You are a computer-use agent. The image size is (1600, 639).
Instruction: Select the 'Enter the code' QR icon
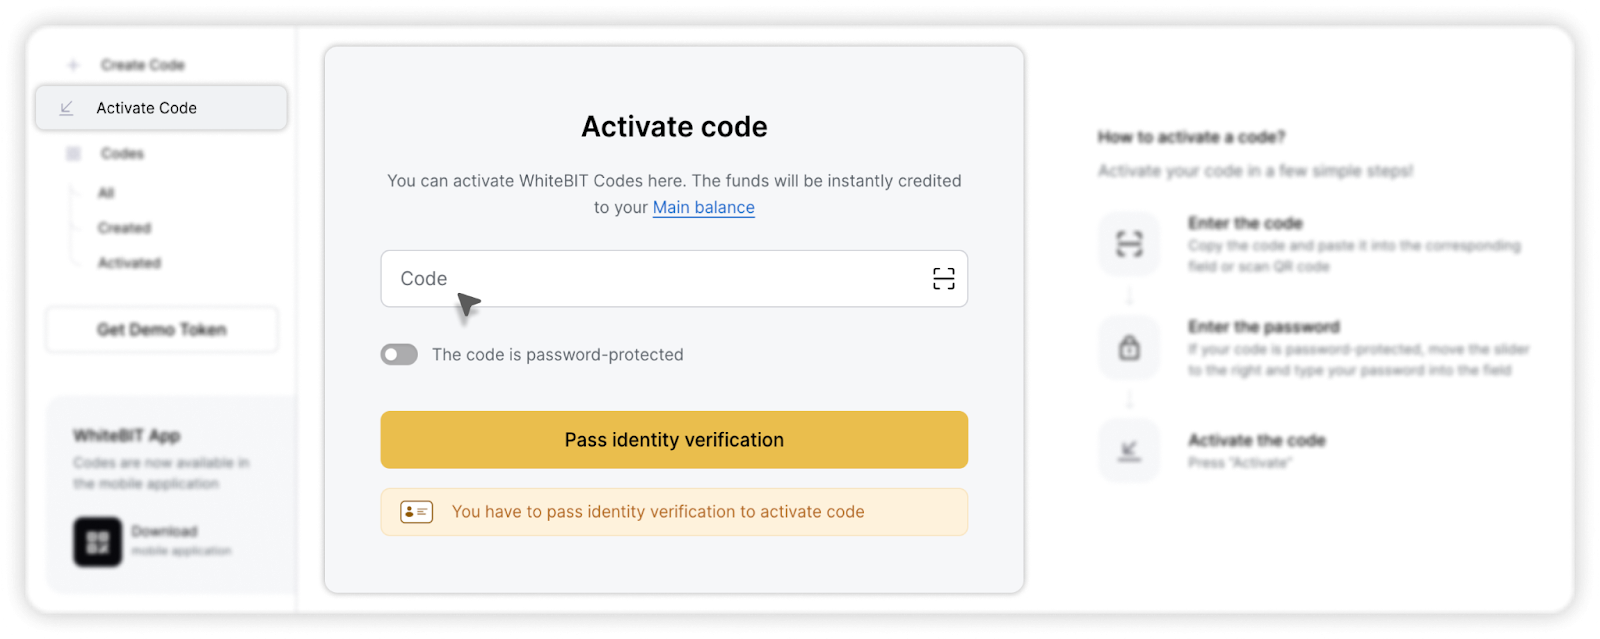1129,243
